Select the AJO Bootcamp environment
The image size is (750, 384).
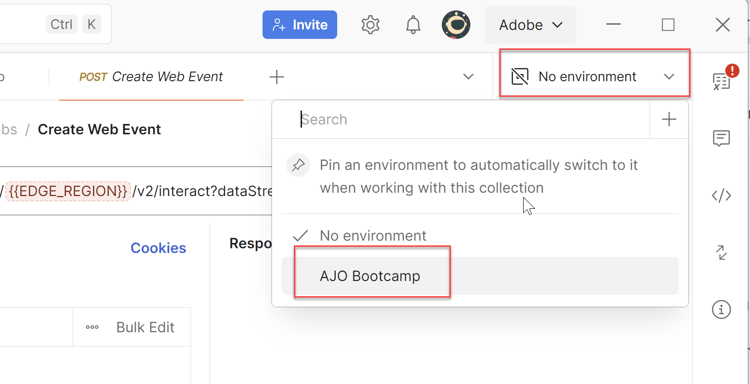[480, 276]
